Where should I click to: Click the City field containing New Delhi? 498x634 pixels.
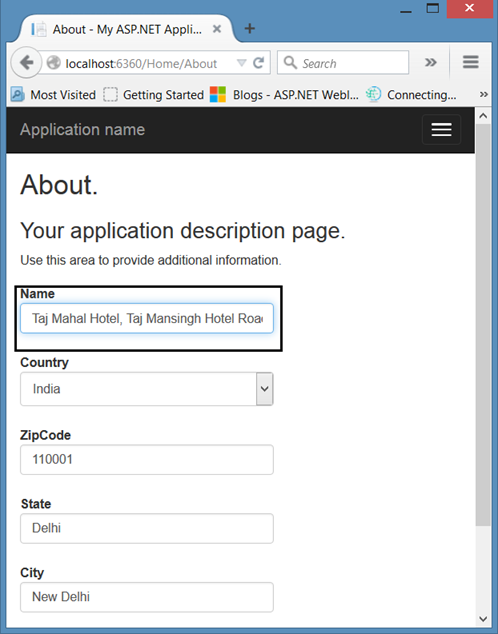[147, 597]
